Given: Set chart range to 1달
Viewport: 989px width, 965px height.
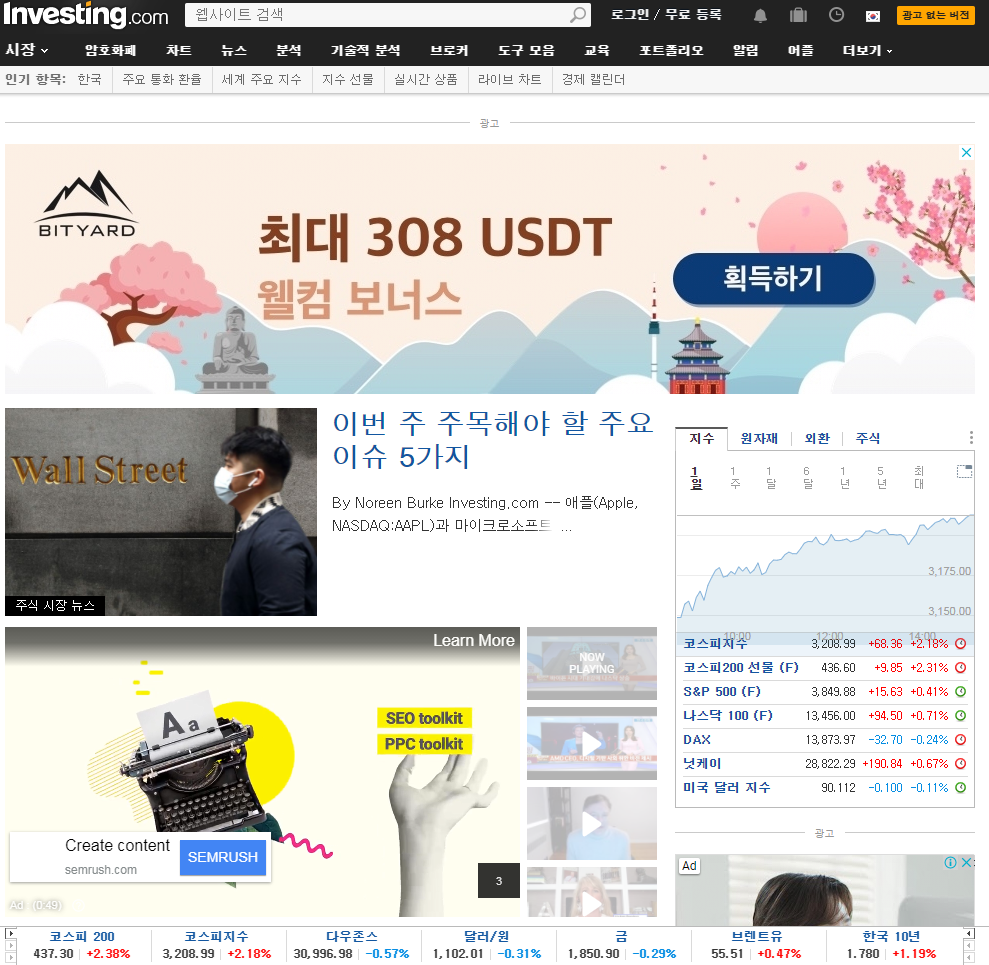Looking at the screenshot, I should click(x=771, y=478).
